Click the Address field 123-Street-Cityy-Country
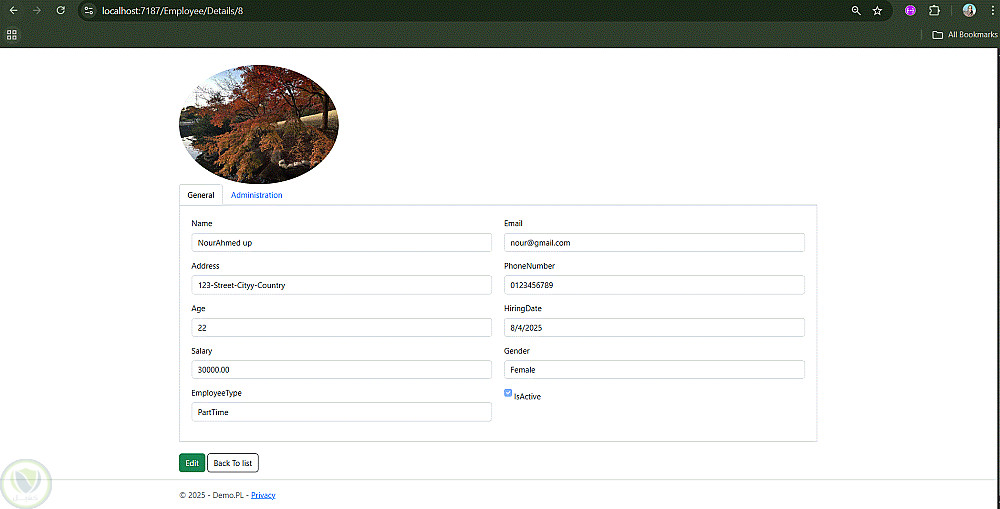1000x509 pixels. tap(341, 285)
